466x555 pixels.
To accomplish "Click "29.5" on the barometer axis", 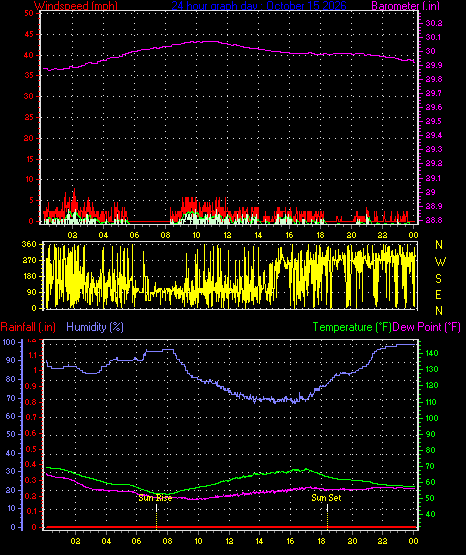I will (433, 121).
